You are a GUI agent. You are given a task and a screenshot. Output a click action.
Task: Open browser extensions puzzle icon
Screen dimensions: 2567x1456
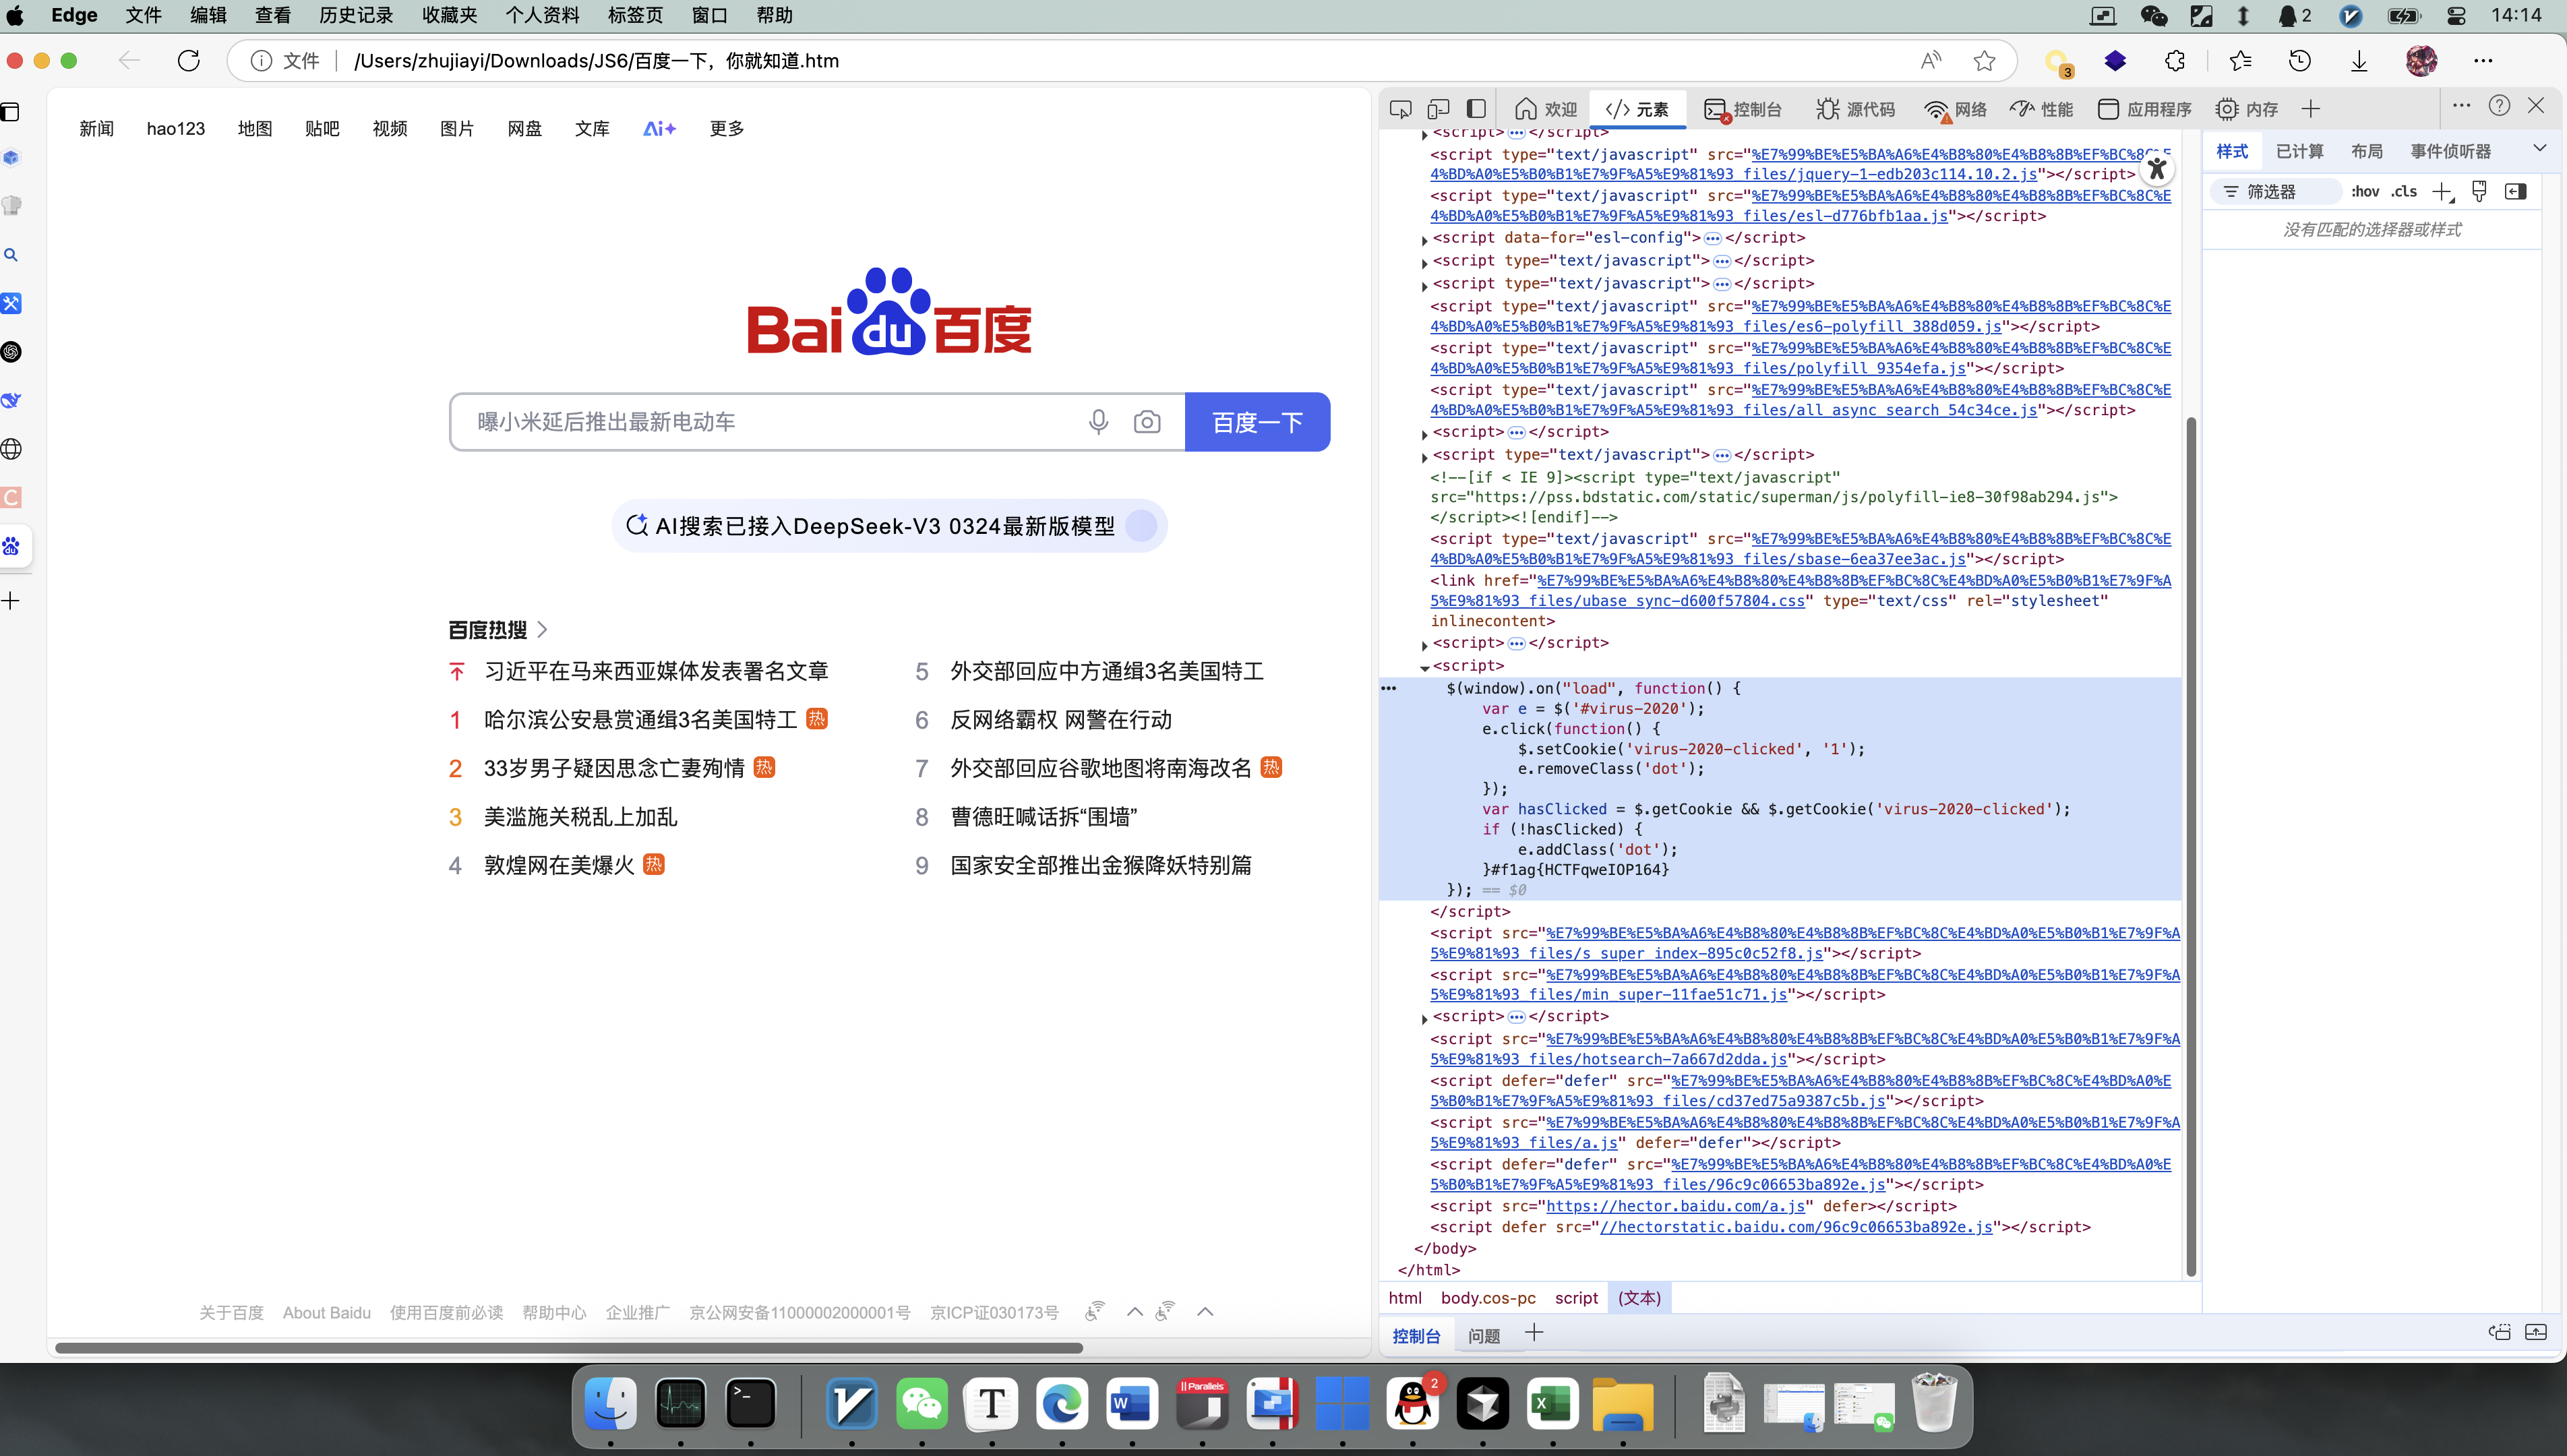pyautogui.click(x=2174, y=61)
